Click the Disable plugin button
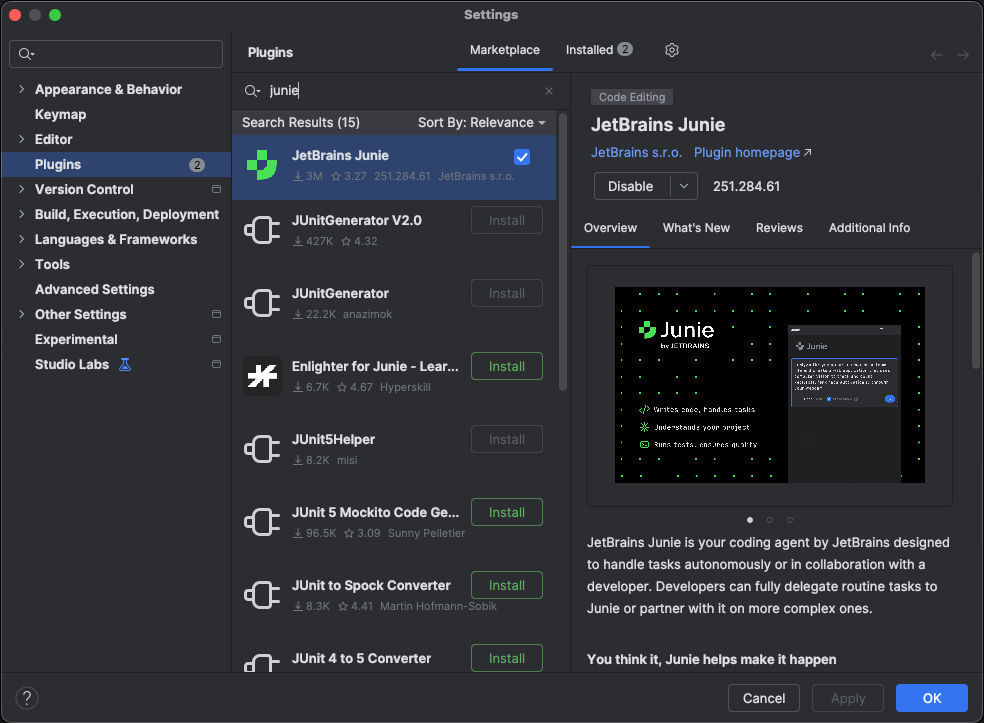Screen dimensions: 984x723 point(631,186)
